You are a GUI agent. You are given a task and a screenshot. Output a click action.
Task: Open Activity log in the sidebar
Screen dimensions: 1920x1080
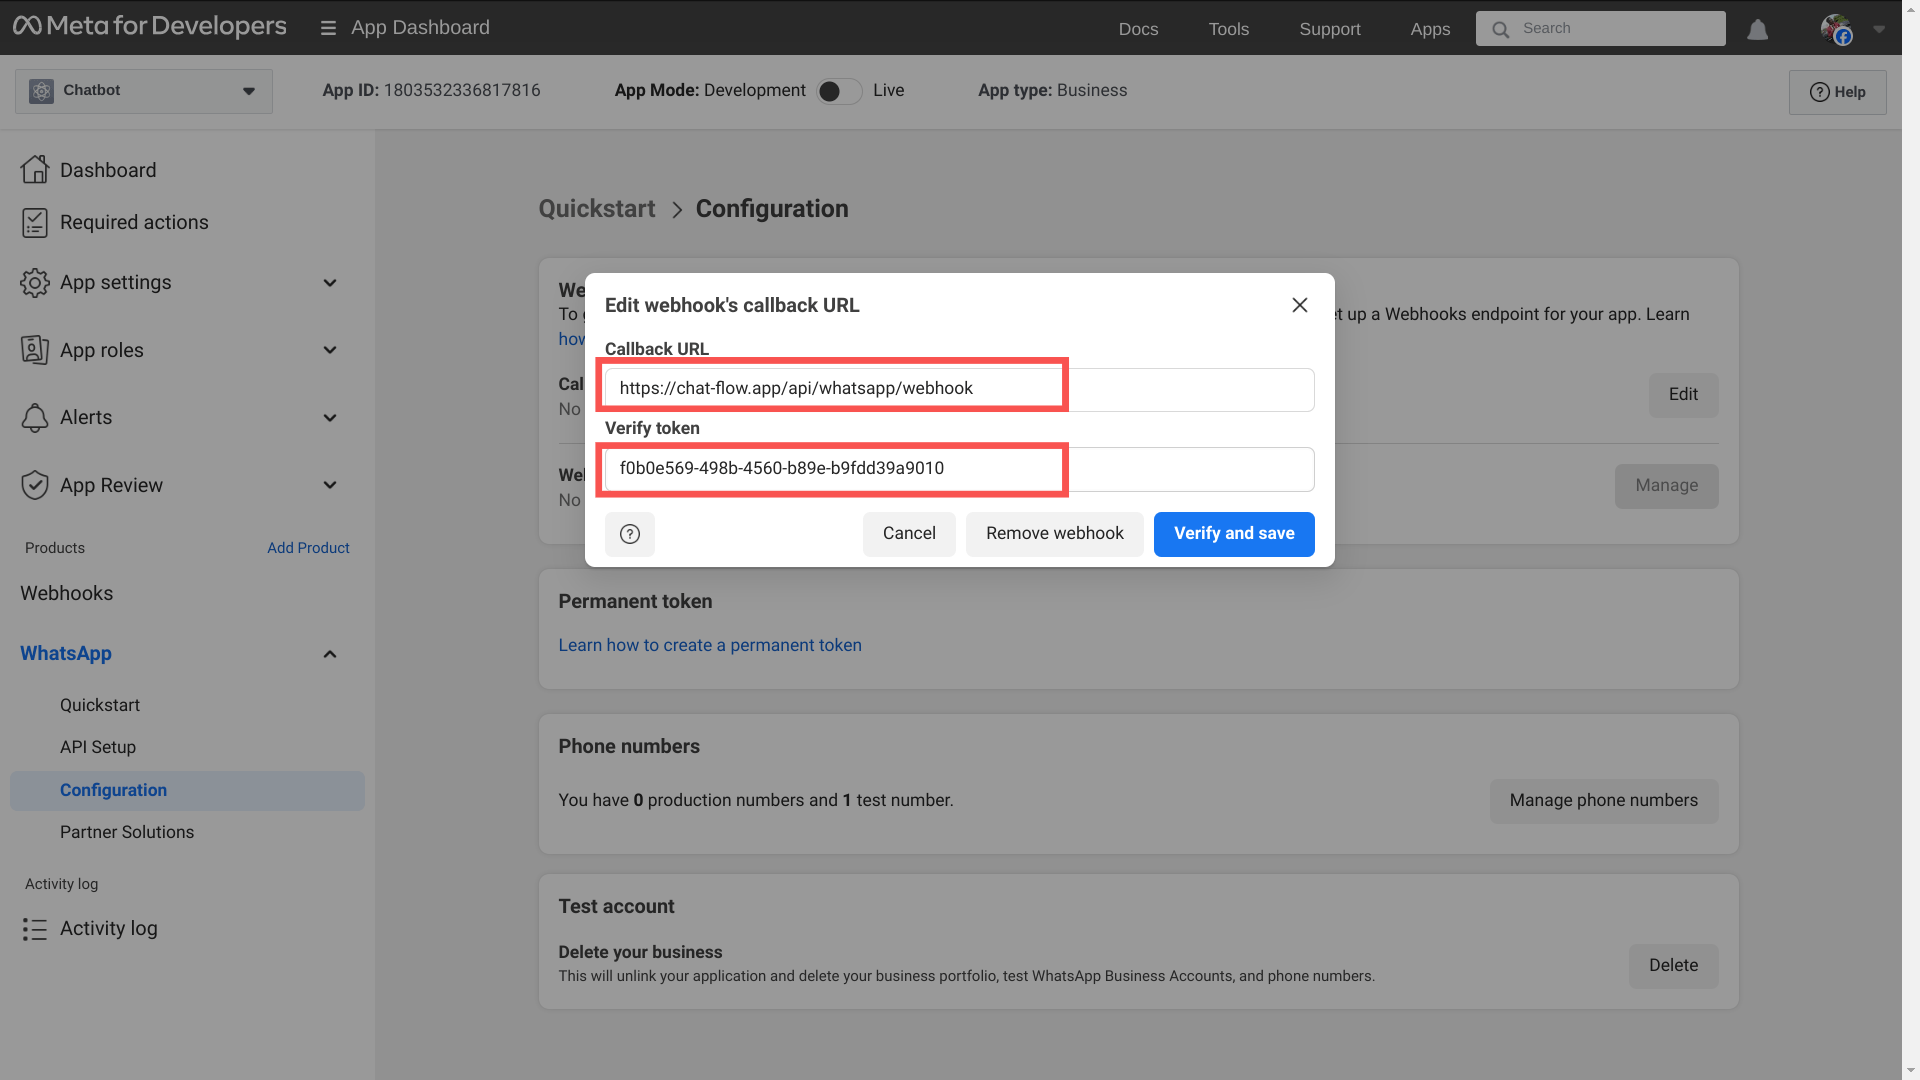coord(109,929)
